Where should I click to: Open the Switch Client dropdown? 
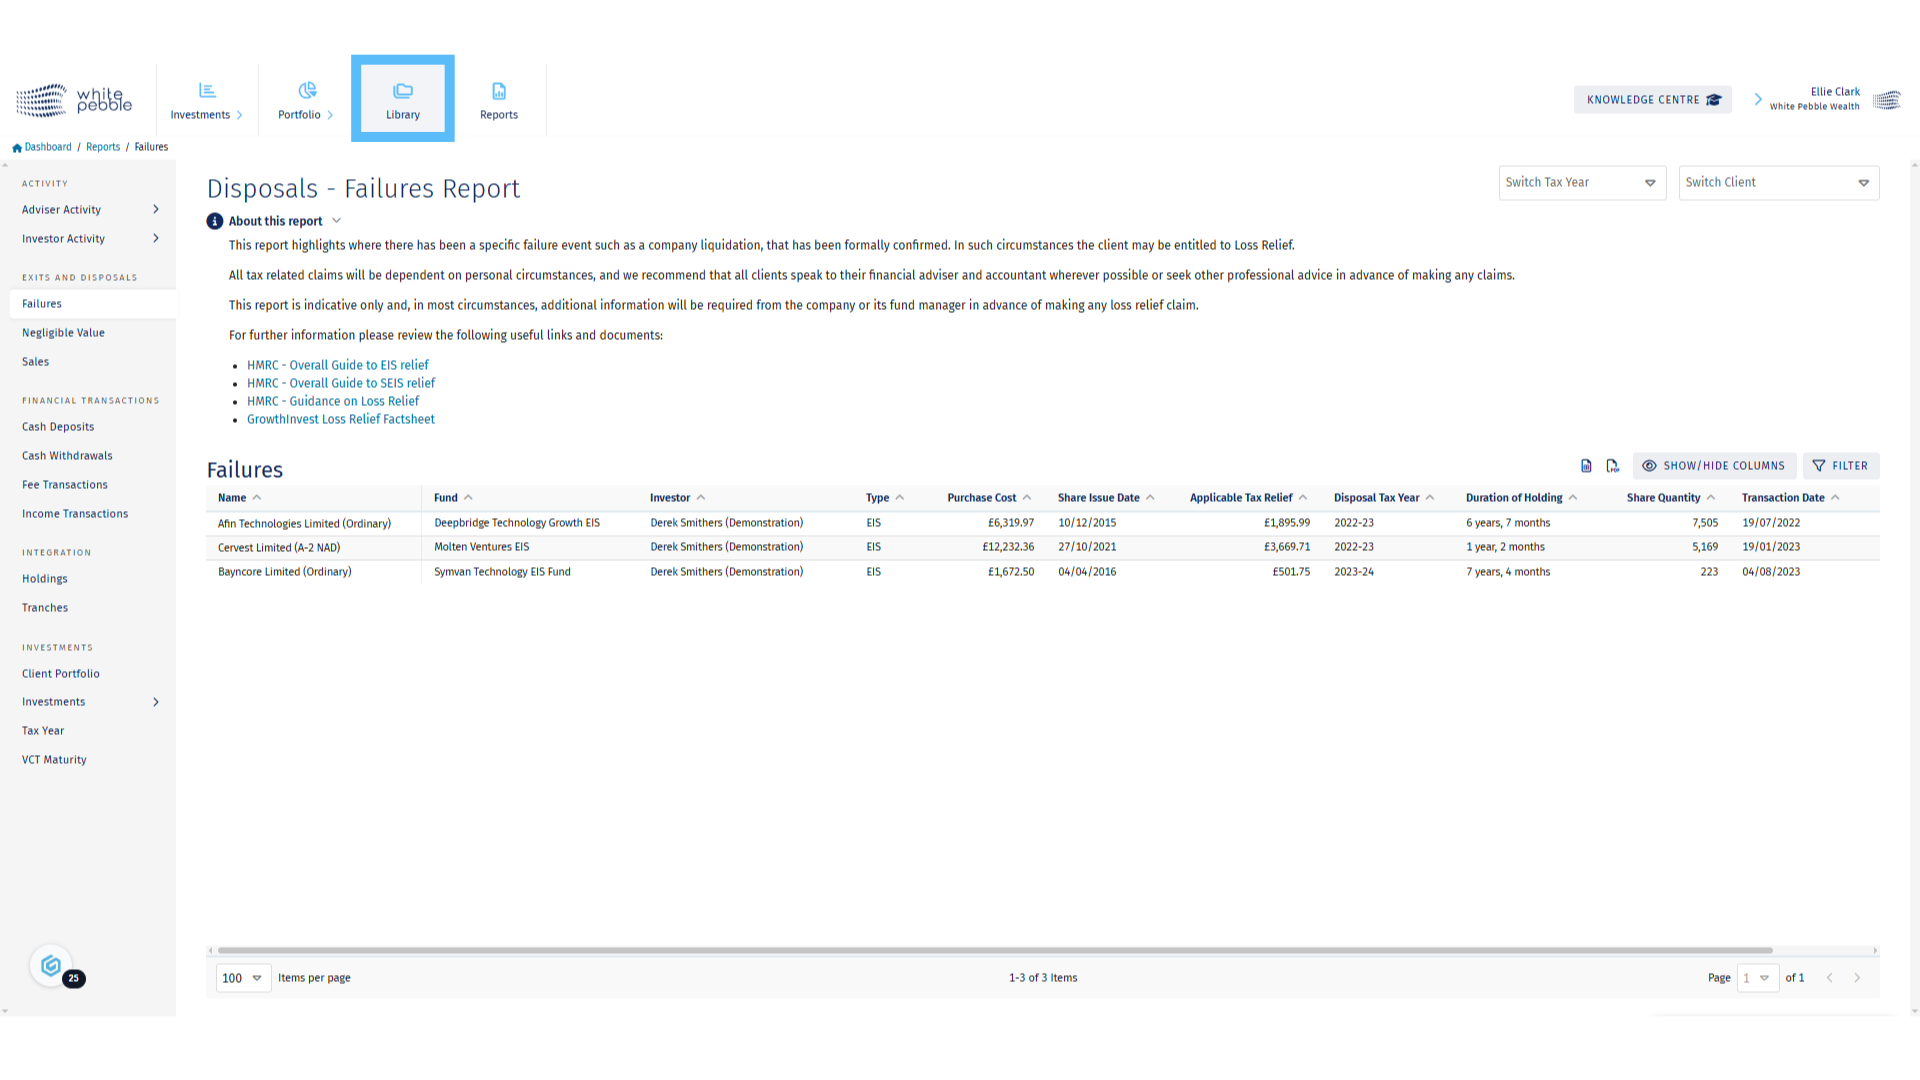(1777, 183)
